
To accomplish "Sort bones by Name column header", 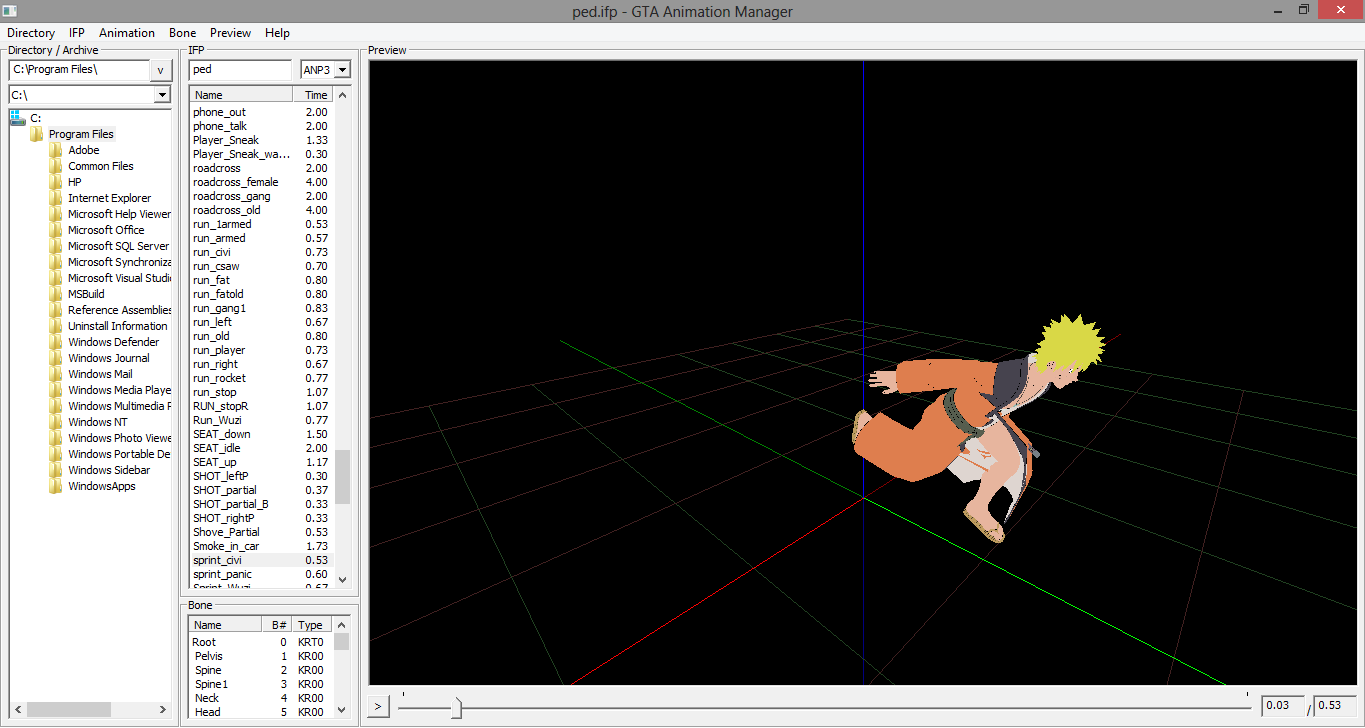I will click(x=225, y=625).
